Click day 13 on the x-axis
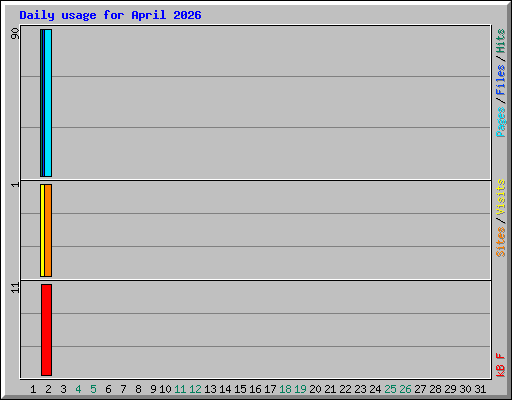 coord(210,389)
